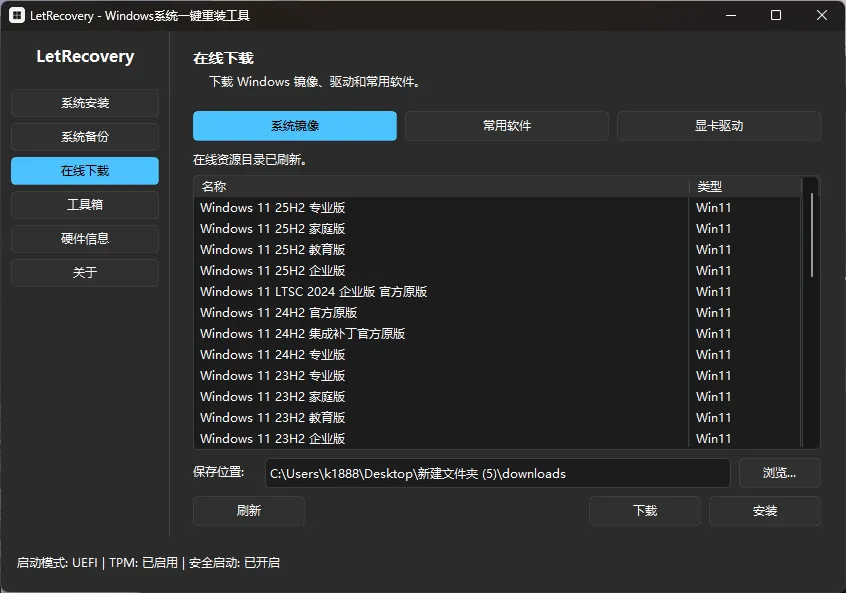Maximize the LetRecovery window
This screenshot has width=846, height=593.
pyautogui.click(x=776, y=15)
